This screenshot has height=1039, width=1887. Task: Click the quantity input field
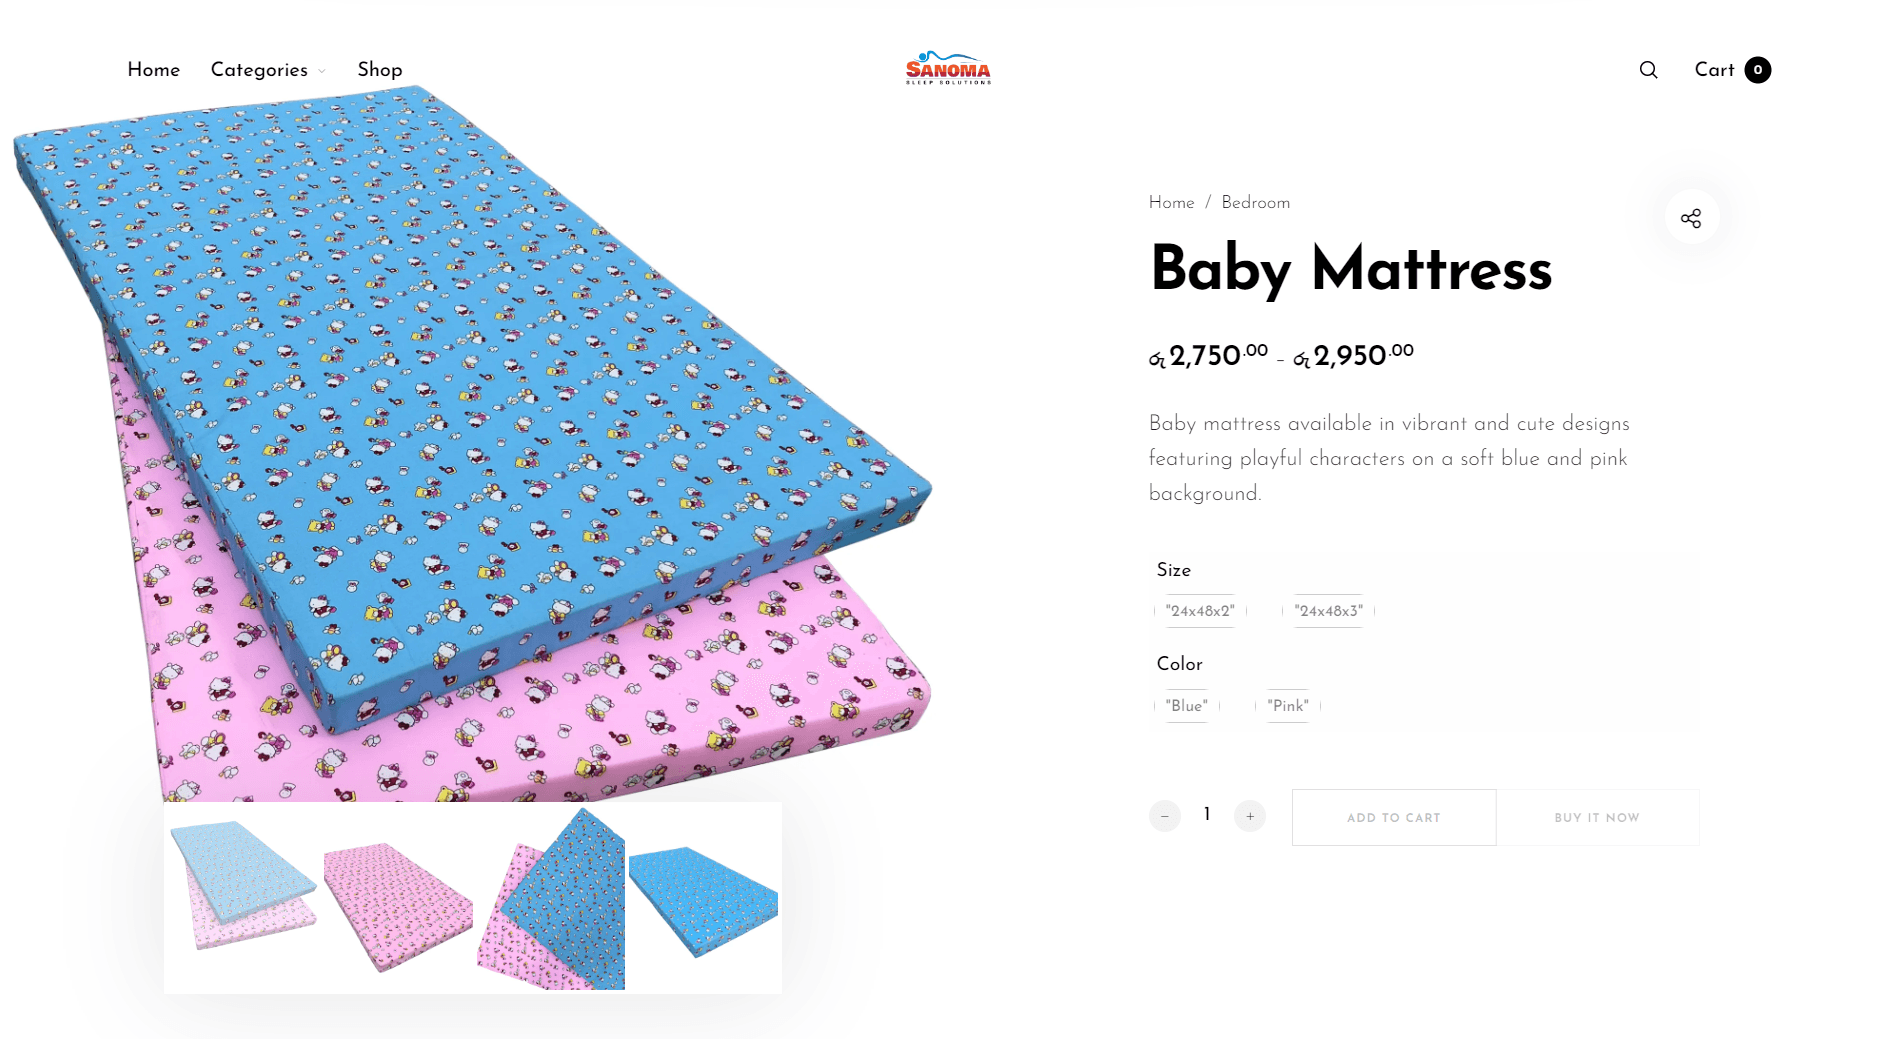1207,816
